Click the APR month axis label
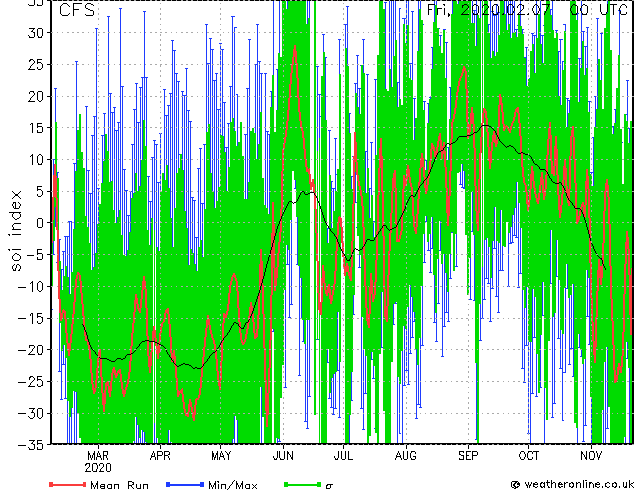Viewport: 634px width, 490px height. point(160,456)
